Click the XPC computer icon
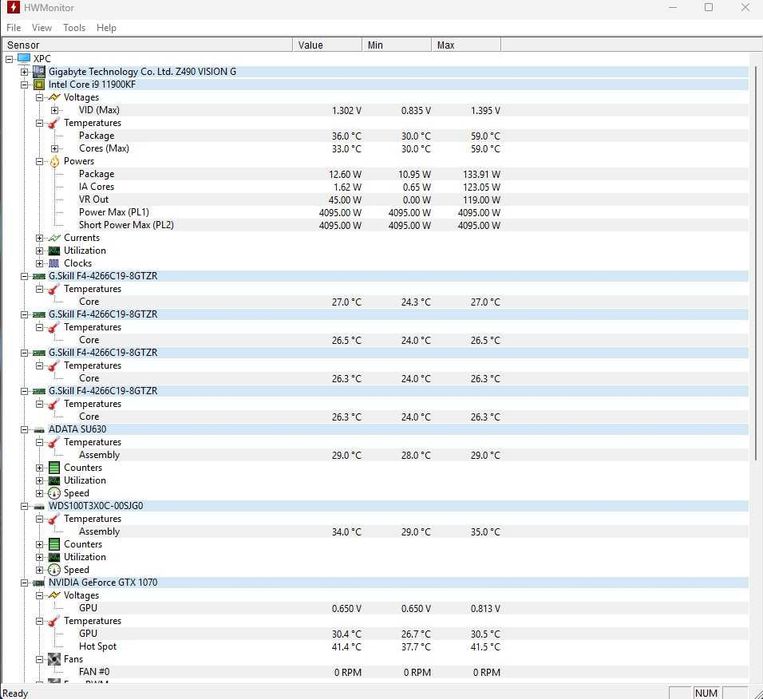The image size is (763, 699). (24, 58)
